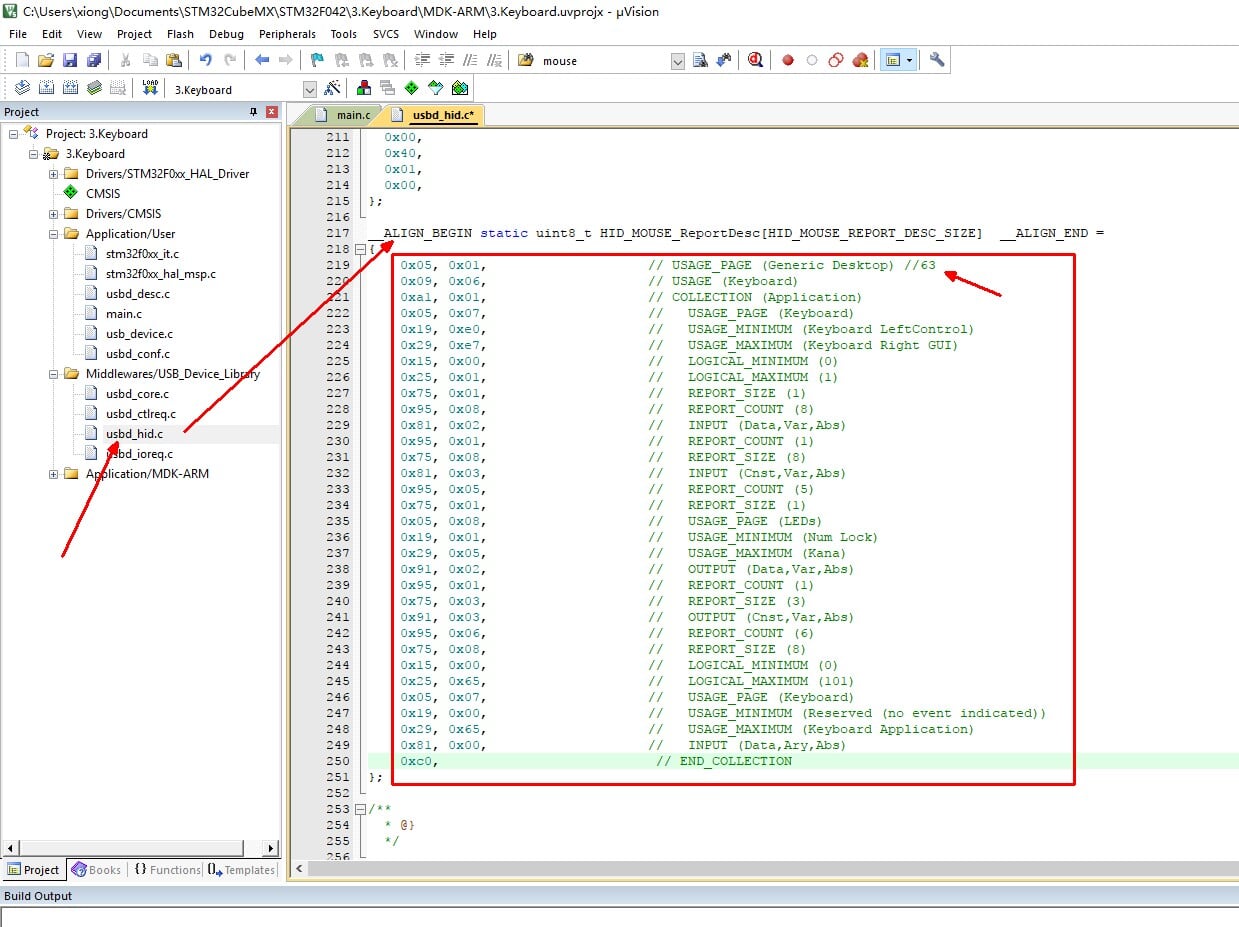1239x927 pixels.
Task: Open Options for Target magic wand icon
Action: pos(332,89)
